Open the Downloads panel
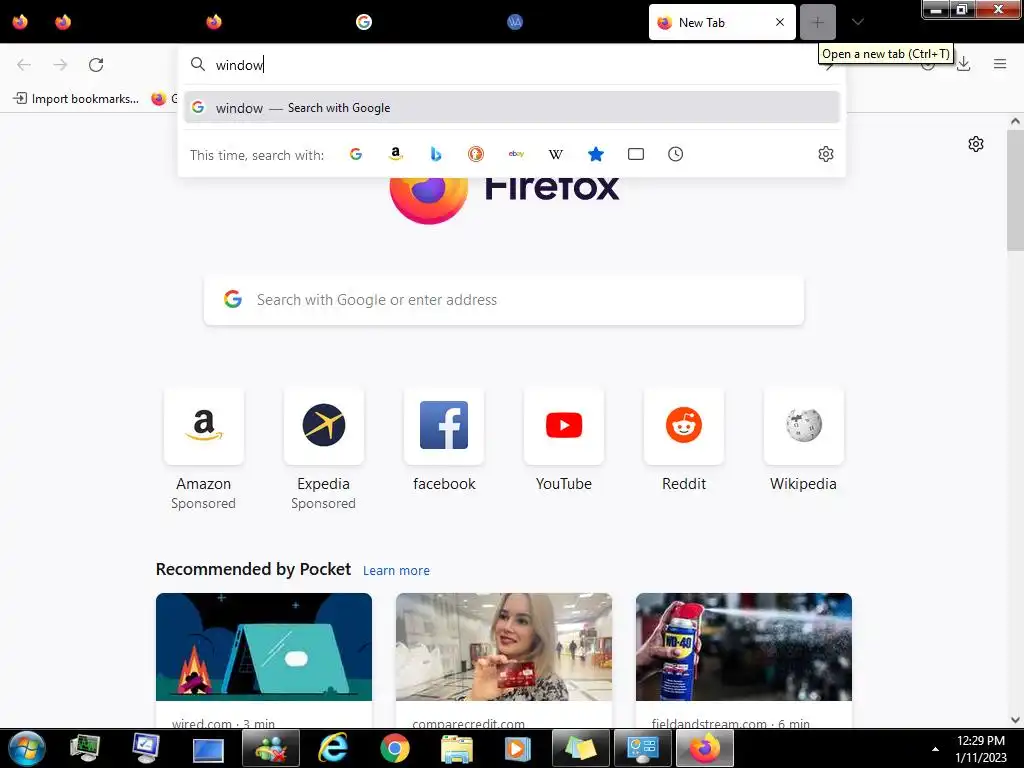The width and height of the screenshot is (1024, 768). click(963, 64)
